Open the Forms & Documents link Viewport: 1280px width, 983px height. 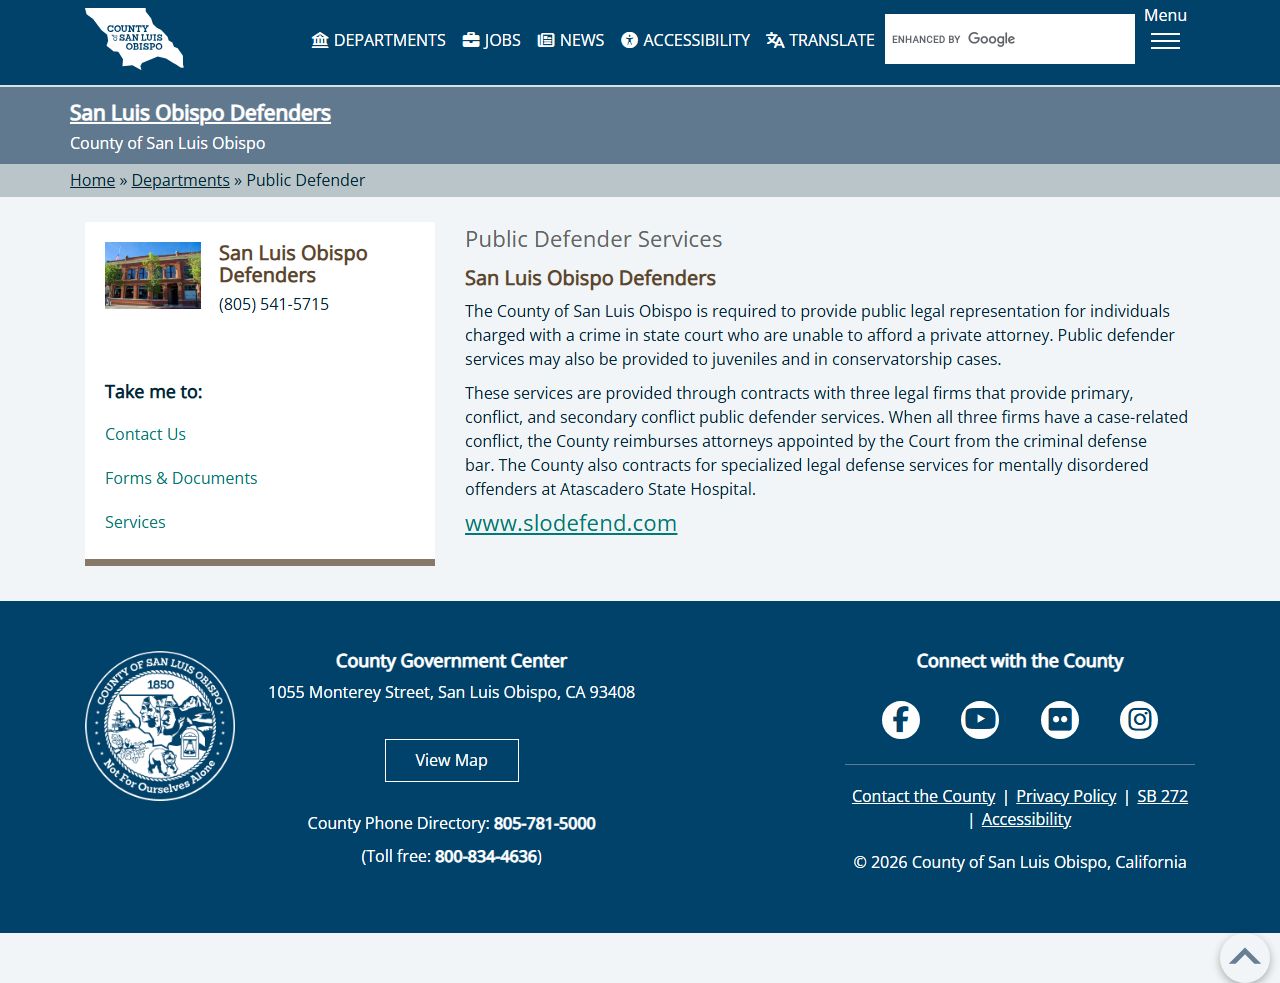(181, 478)
